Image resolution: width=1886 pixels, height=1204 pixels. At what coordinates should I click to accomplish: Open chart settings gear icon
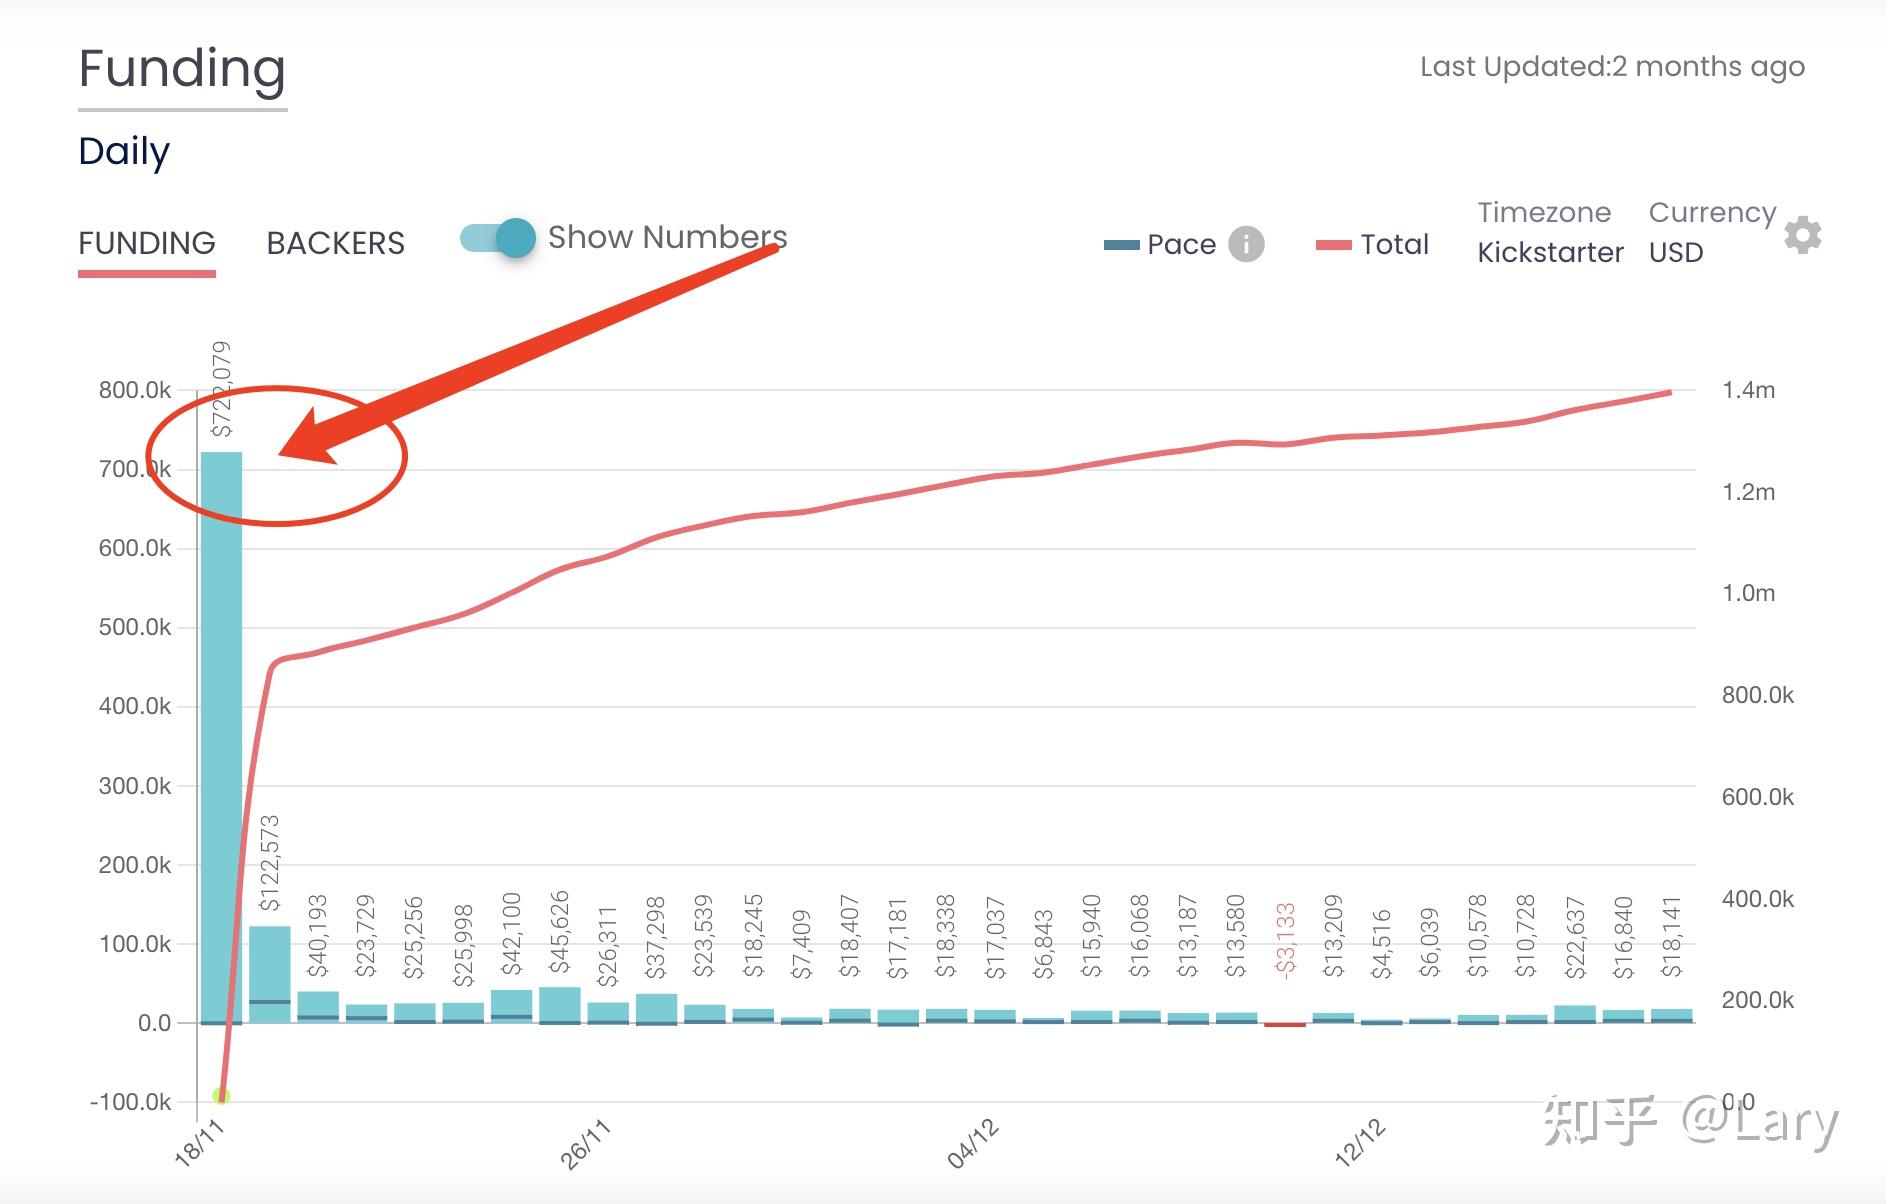point(1802,235)
